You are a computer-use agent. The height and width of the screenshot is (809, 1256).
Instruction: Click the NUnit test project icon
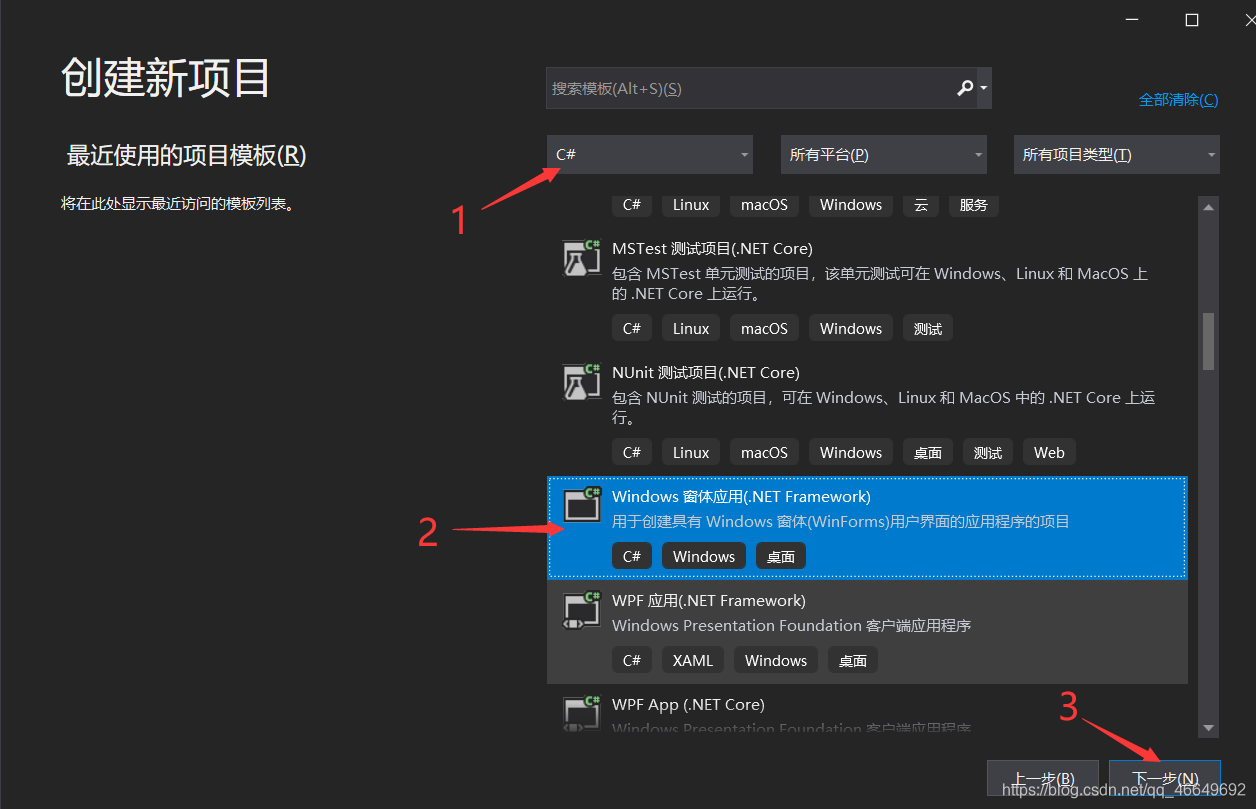coord(581,381)
